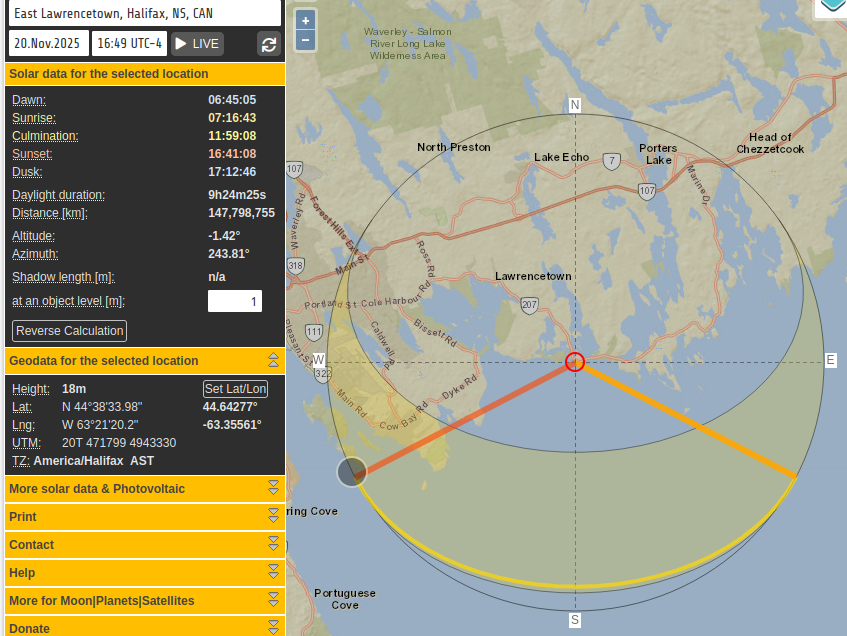The width and height of the screenshot is (847, 636).
Task: Zoom out on the map
Action: (306, 40)
